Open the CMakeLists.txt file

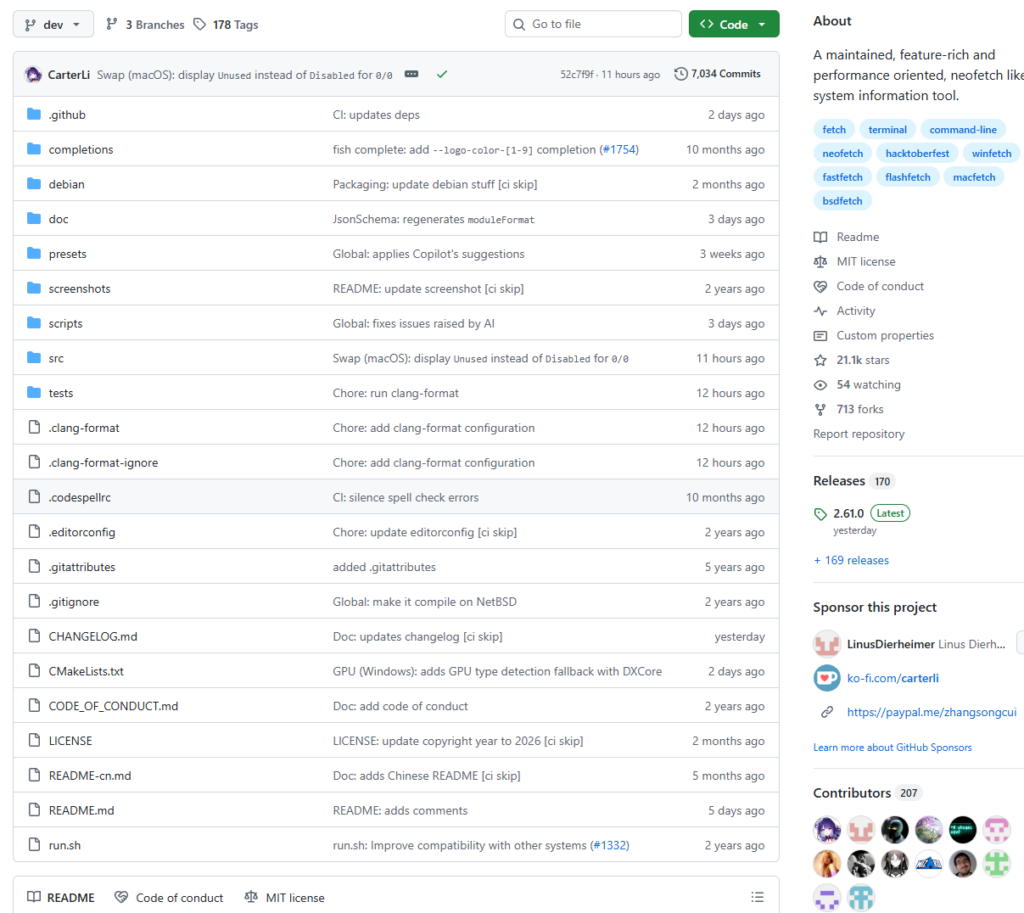(x=86, y=671)
